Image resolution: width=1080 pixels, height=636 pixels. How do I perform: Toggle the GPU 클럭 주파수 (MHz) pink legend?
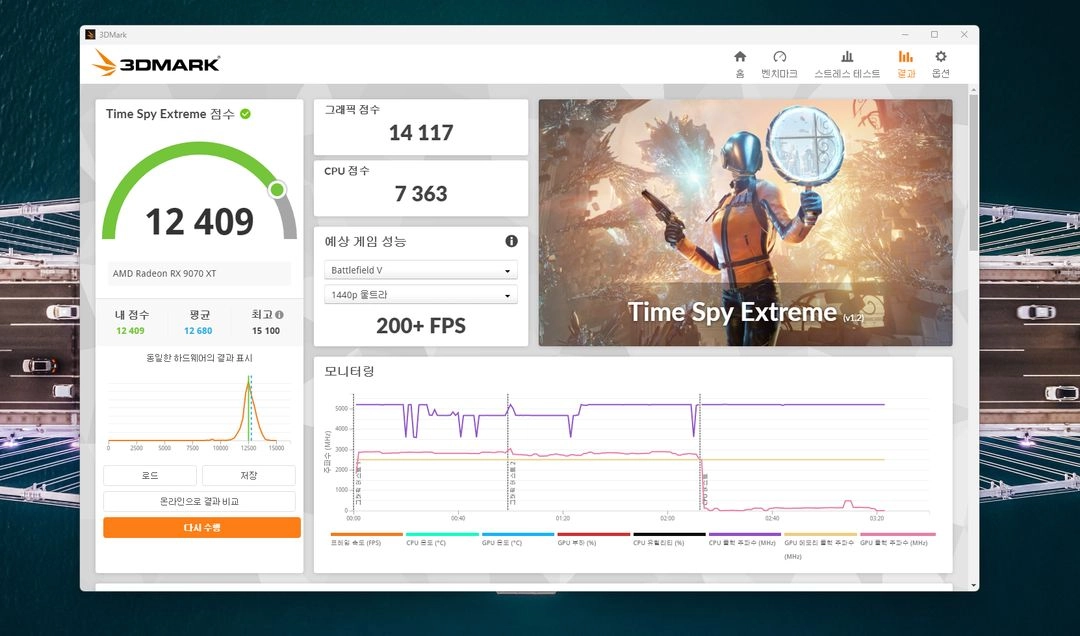tap(897, 539)
